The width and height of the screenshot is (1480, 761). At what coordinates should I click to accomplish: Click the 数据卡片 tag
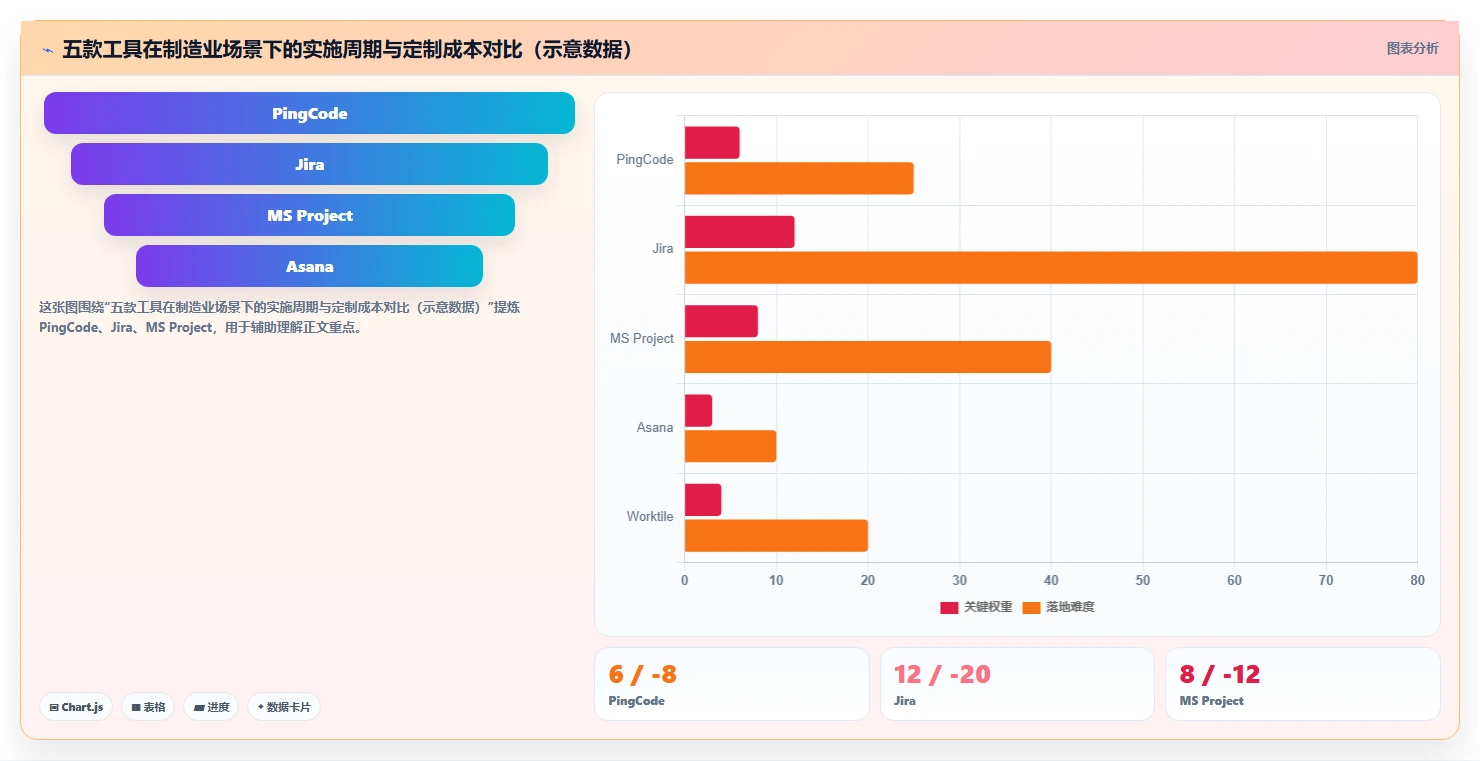[284, 707]
